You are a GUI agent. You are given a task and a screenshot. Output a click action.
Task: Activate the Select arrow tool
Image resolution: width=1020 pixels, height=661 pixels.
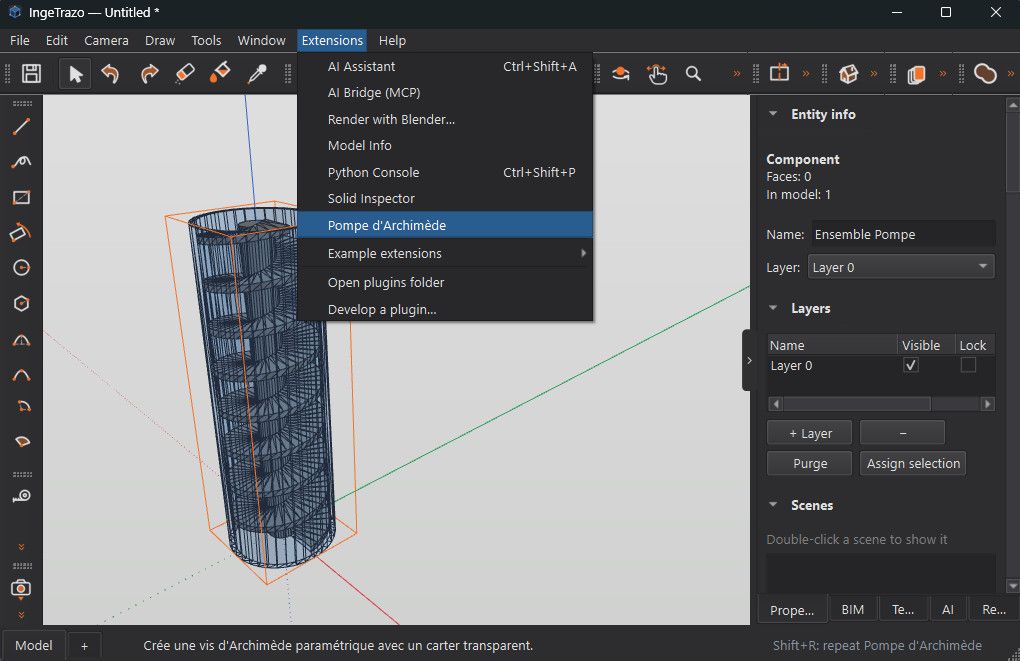click(75, 74)
